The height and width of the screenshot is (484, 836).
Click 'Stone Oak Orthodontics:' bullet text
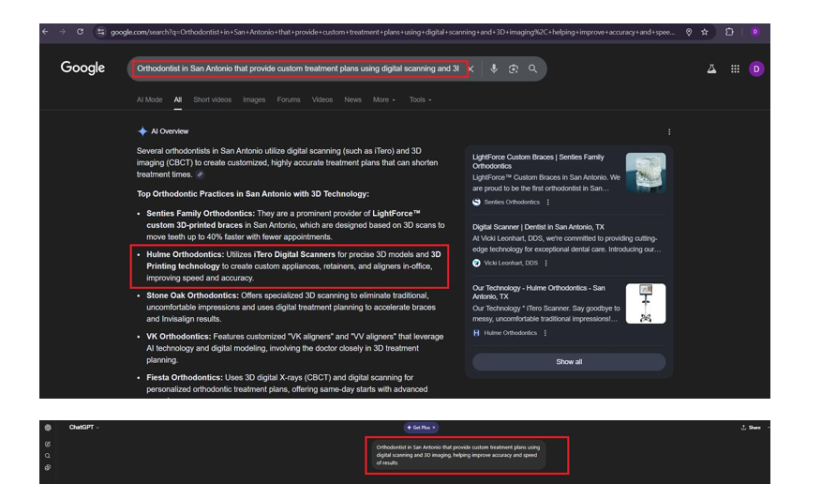pos(192,295)
